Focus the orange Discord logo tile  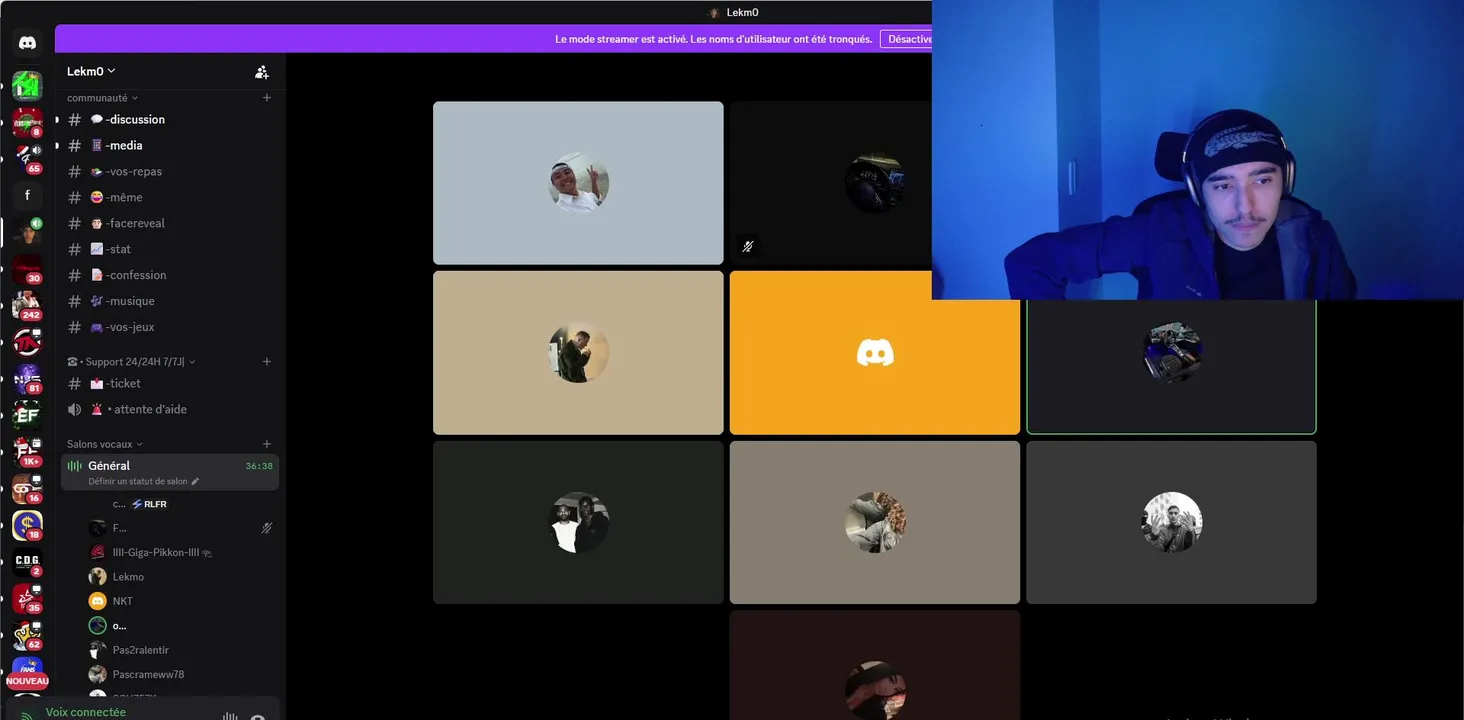pyautogui.click(x=875, y=353)
